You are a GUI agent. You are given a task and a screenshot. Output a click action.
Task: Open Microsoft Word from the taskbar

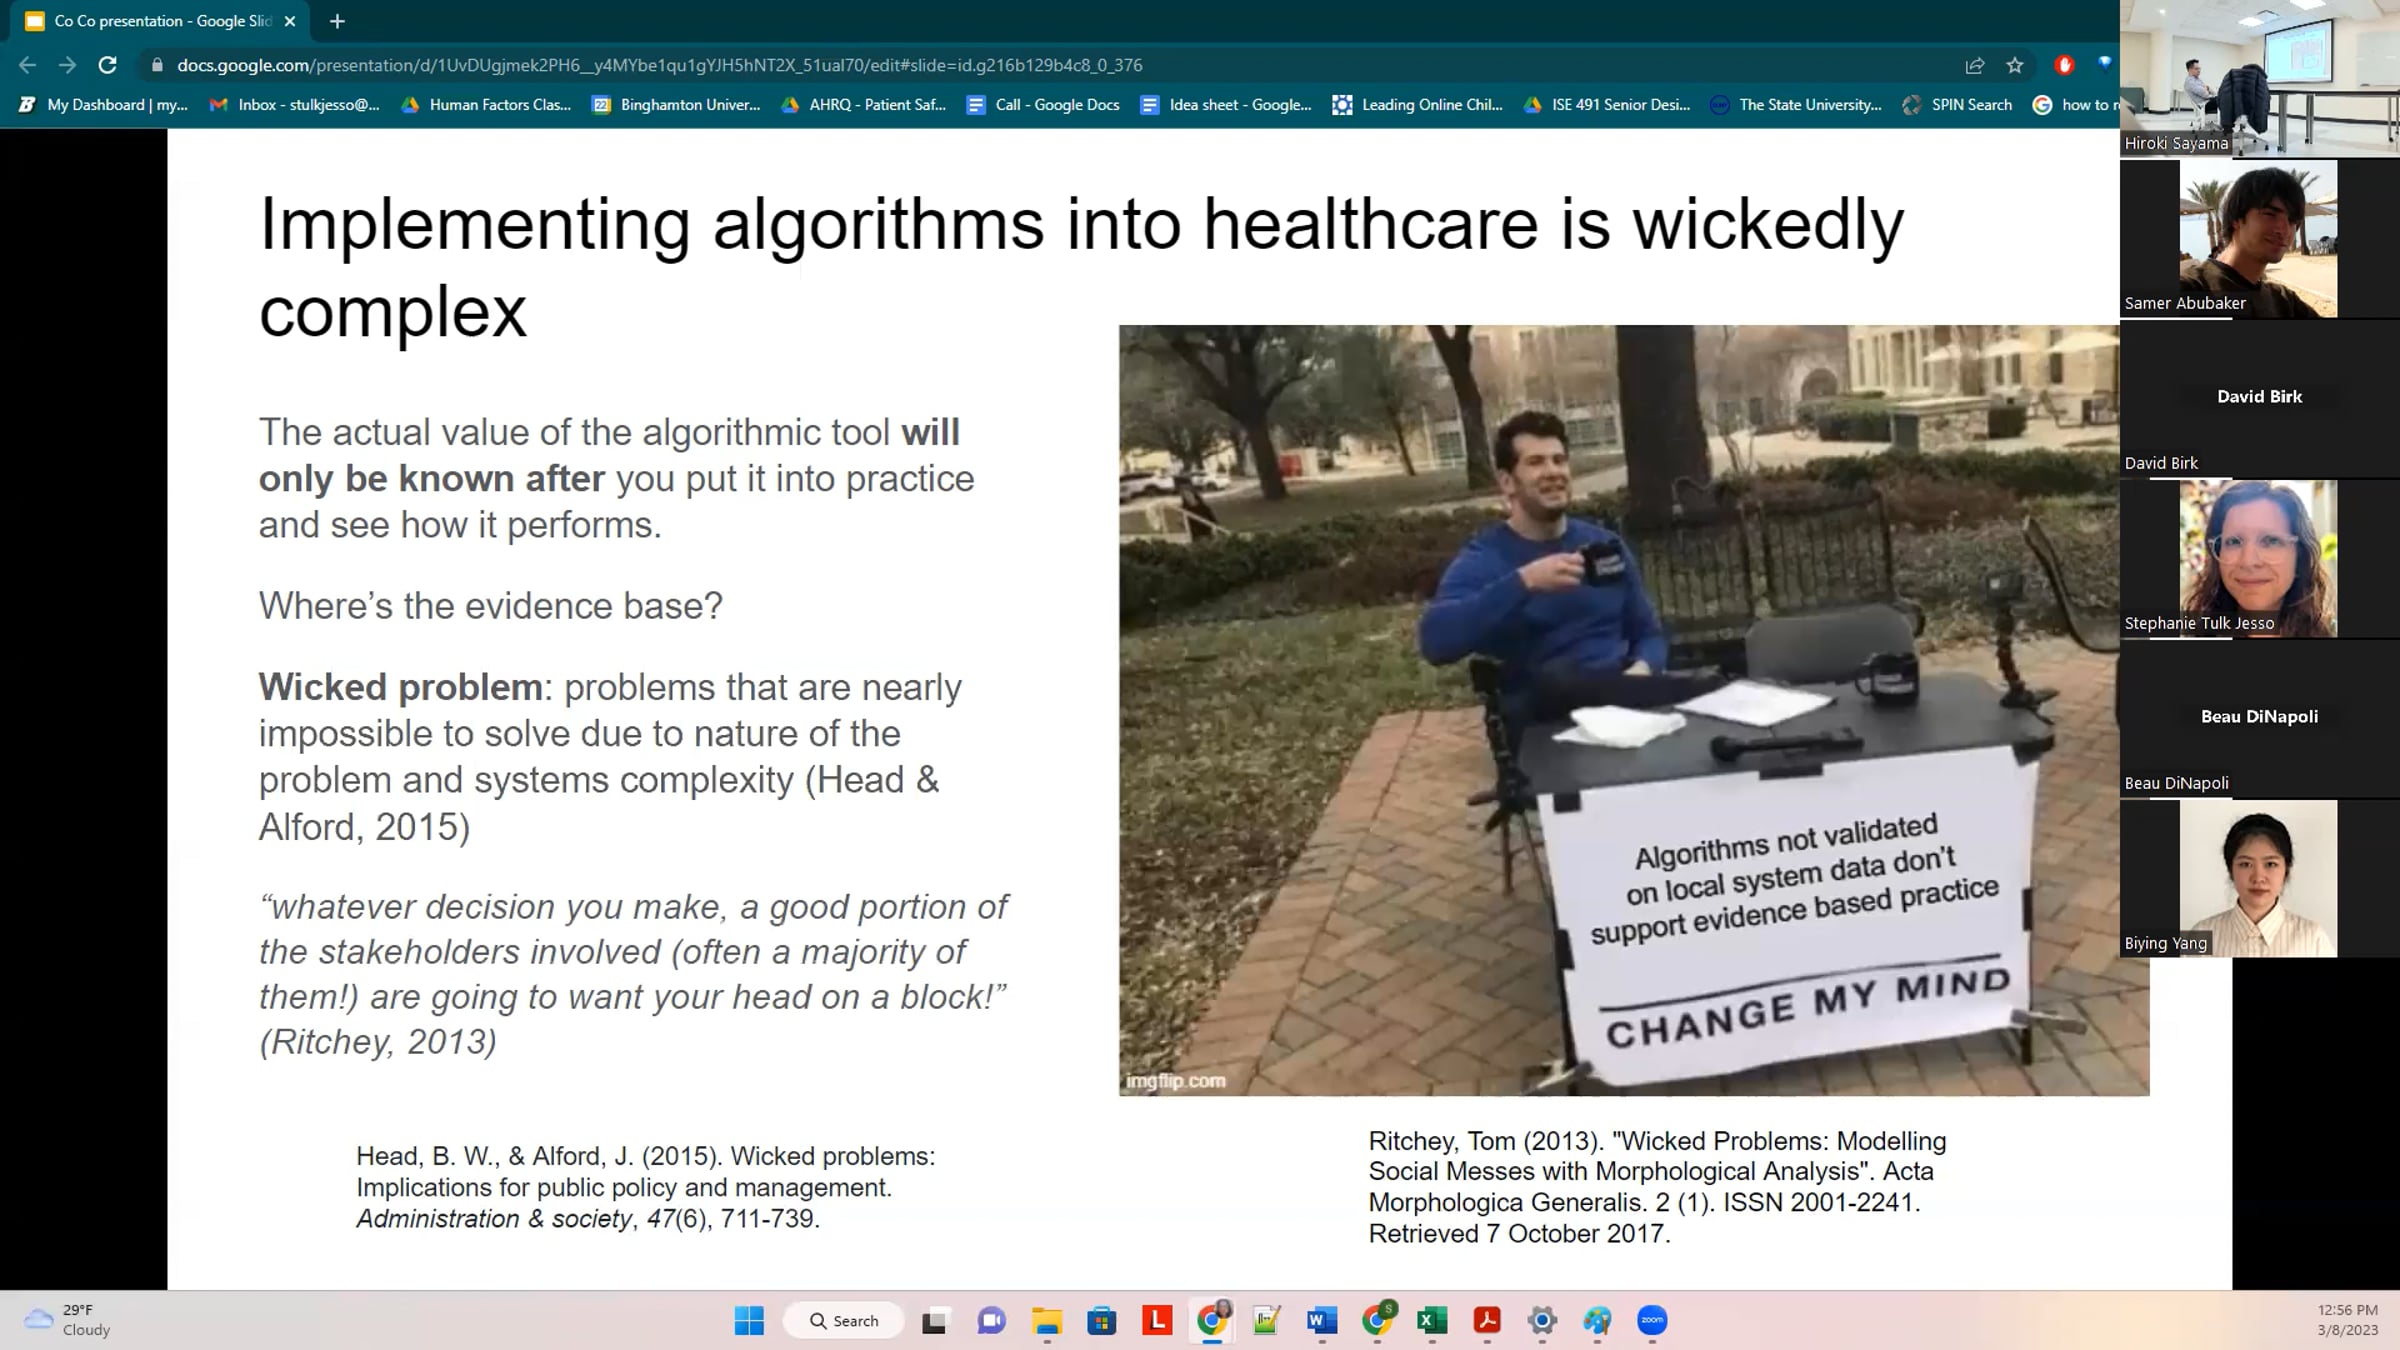(1322, 1321)
